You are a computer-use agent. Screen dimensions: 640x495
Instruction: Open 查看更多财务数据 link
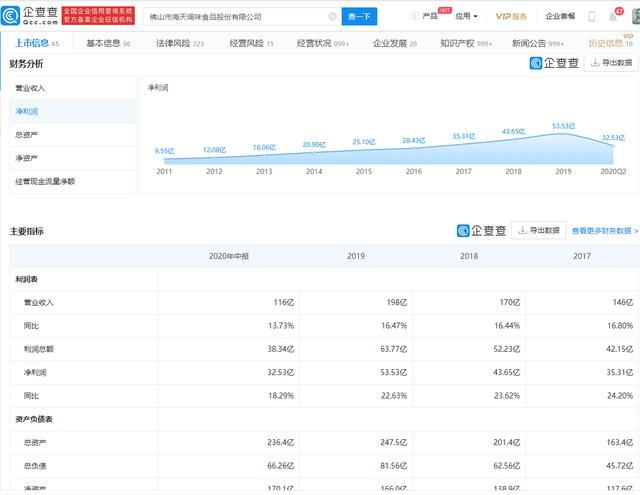pyautogui.click(x=603, y=230)
